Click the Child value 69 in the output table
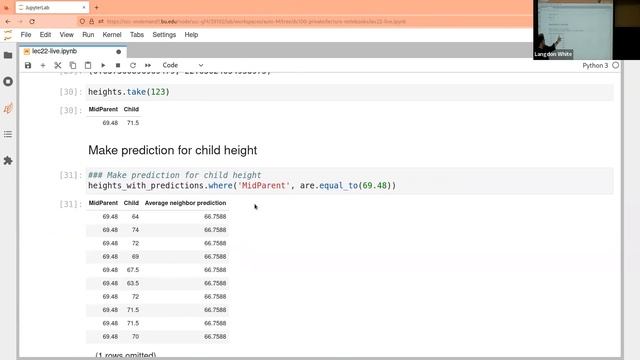Image resolution: width=640 pixels, height=360 pixels. tap(135, 257)
